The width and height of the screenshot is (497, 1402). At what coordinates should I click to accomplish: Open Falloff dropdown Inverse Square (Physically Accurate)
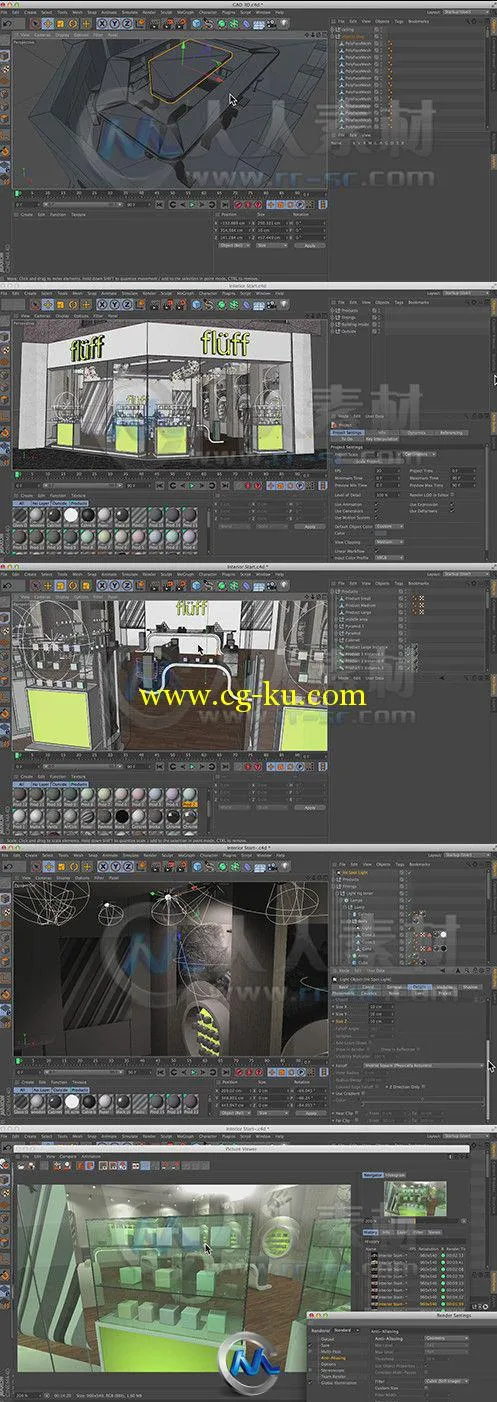click(x=422, y=1066)
